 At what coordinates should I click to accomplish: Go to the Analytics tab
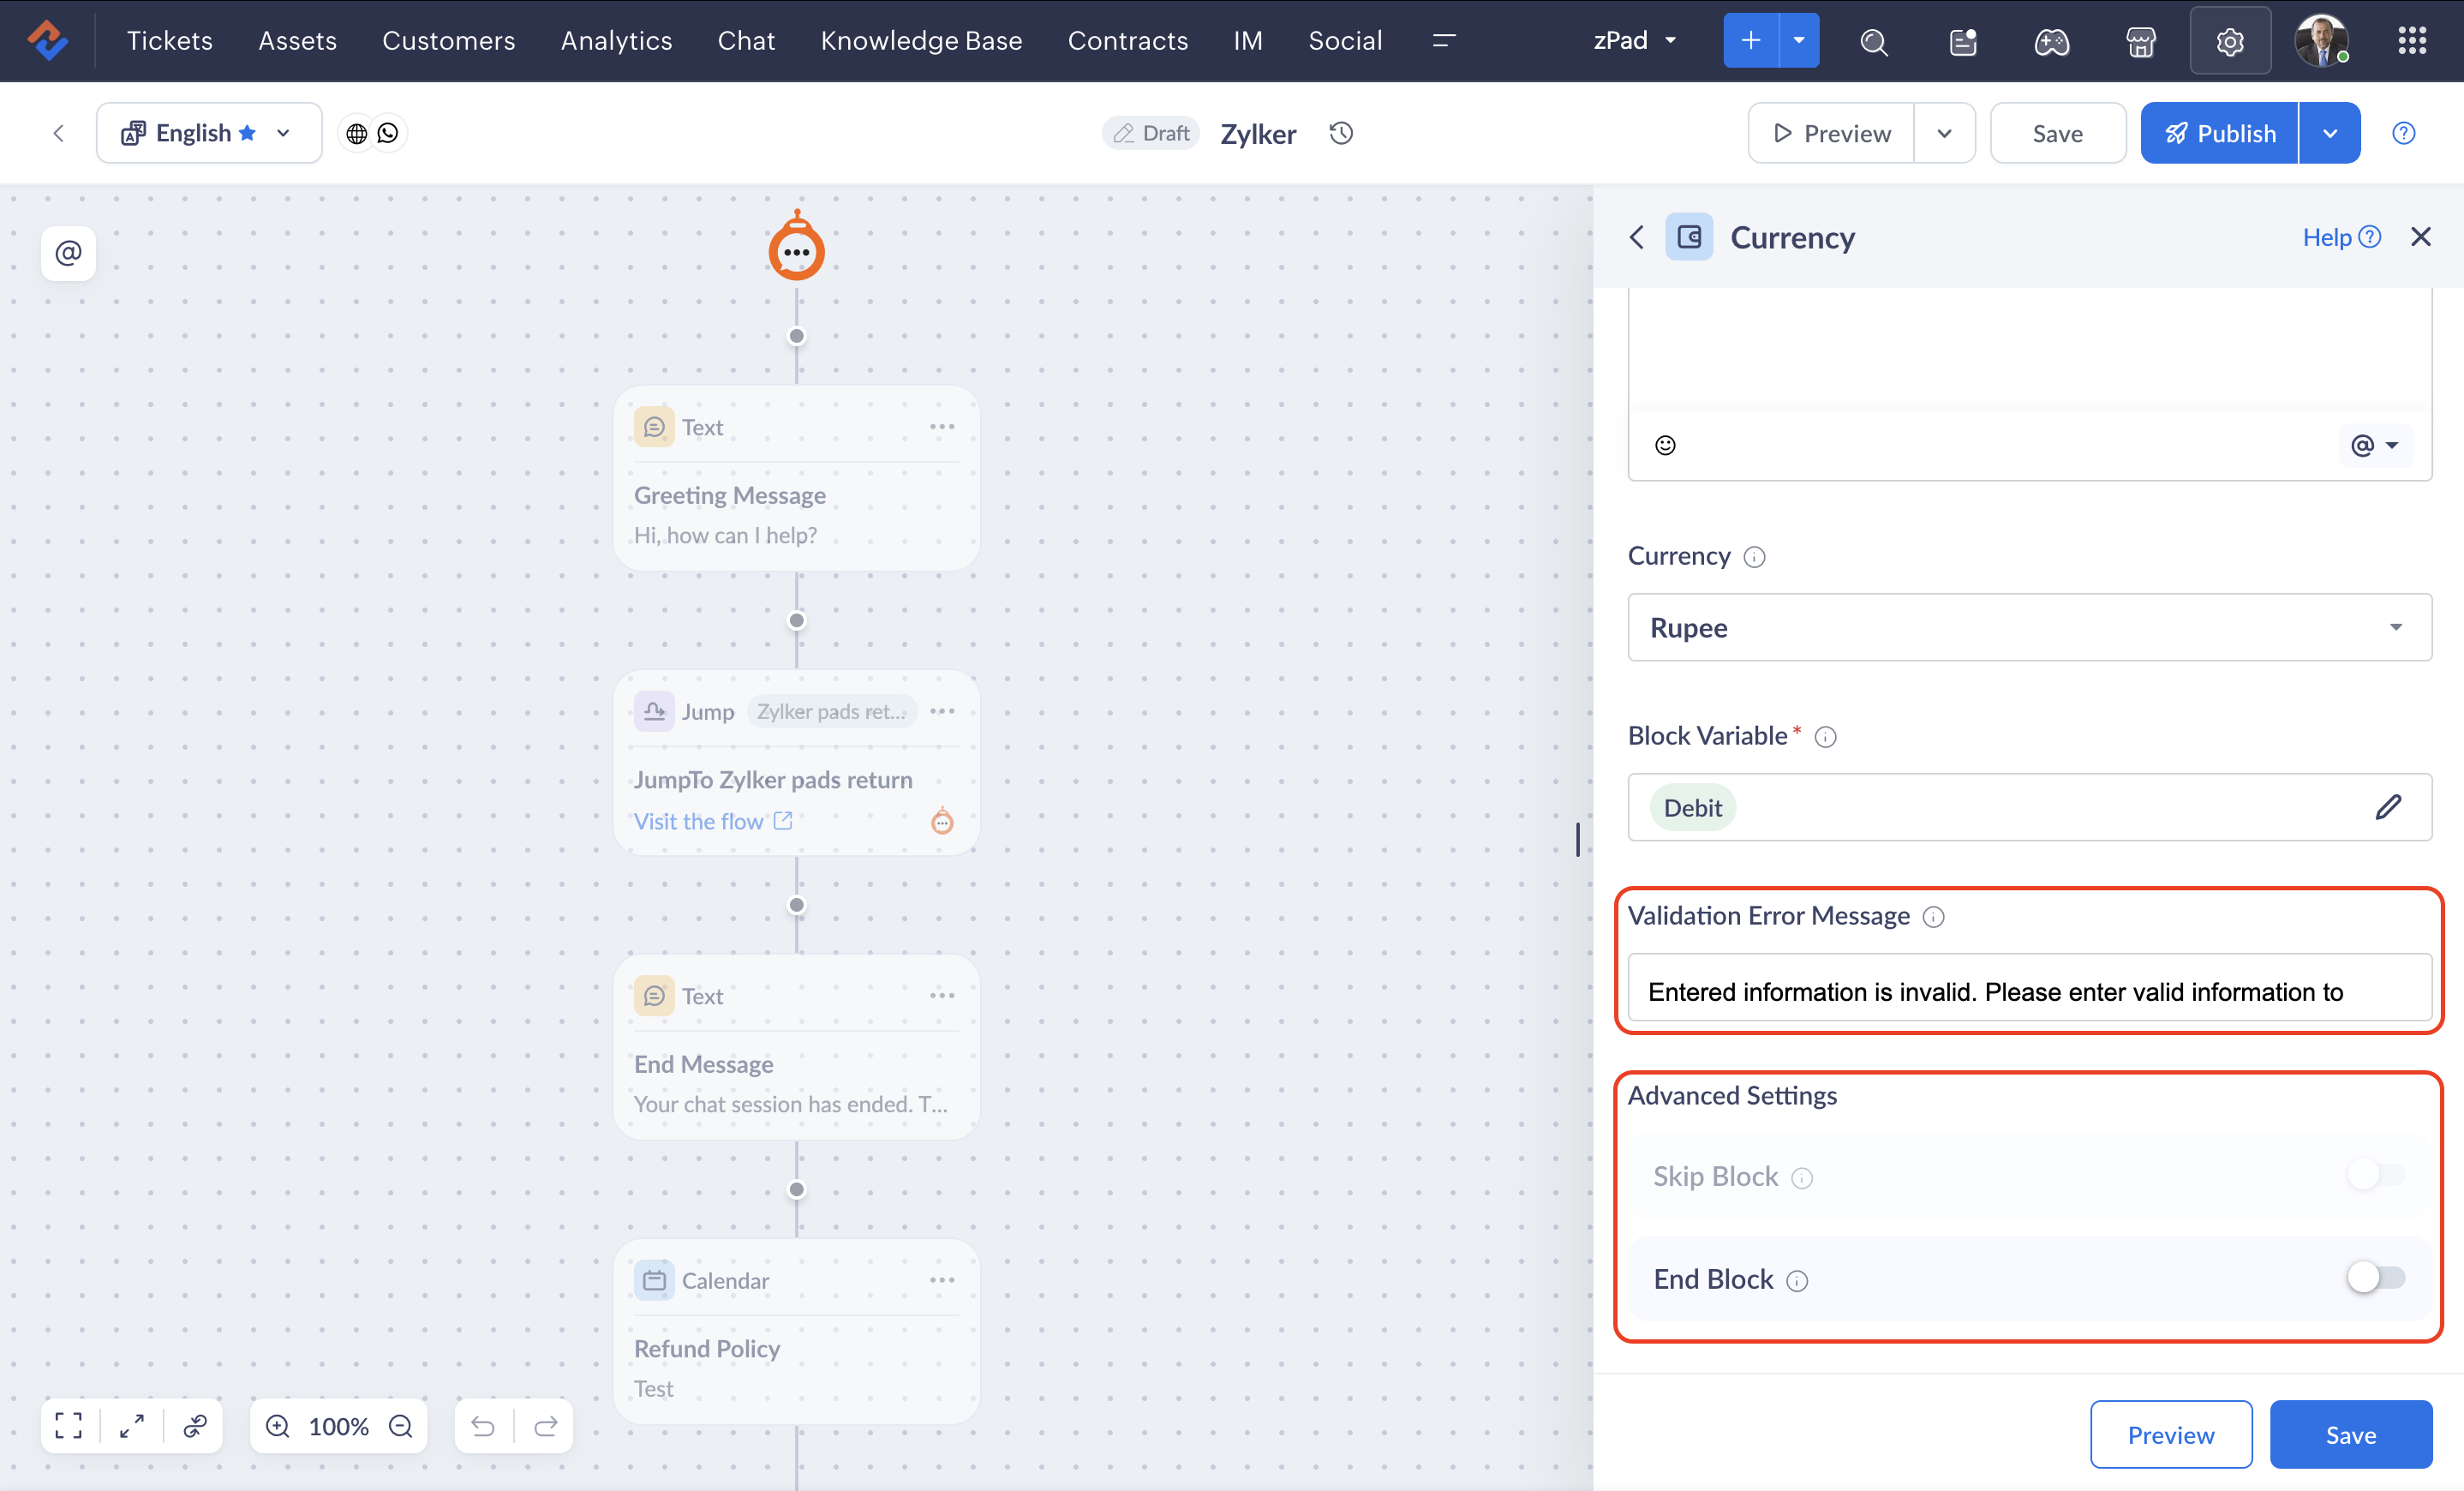616,41
